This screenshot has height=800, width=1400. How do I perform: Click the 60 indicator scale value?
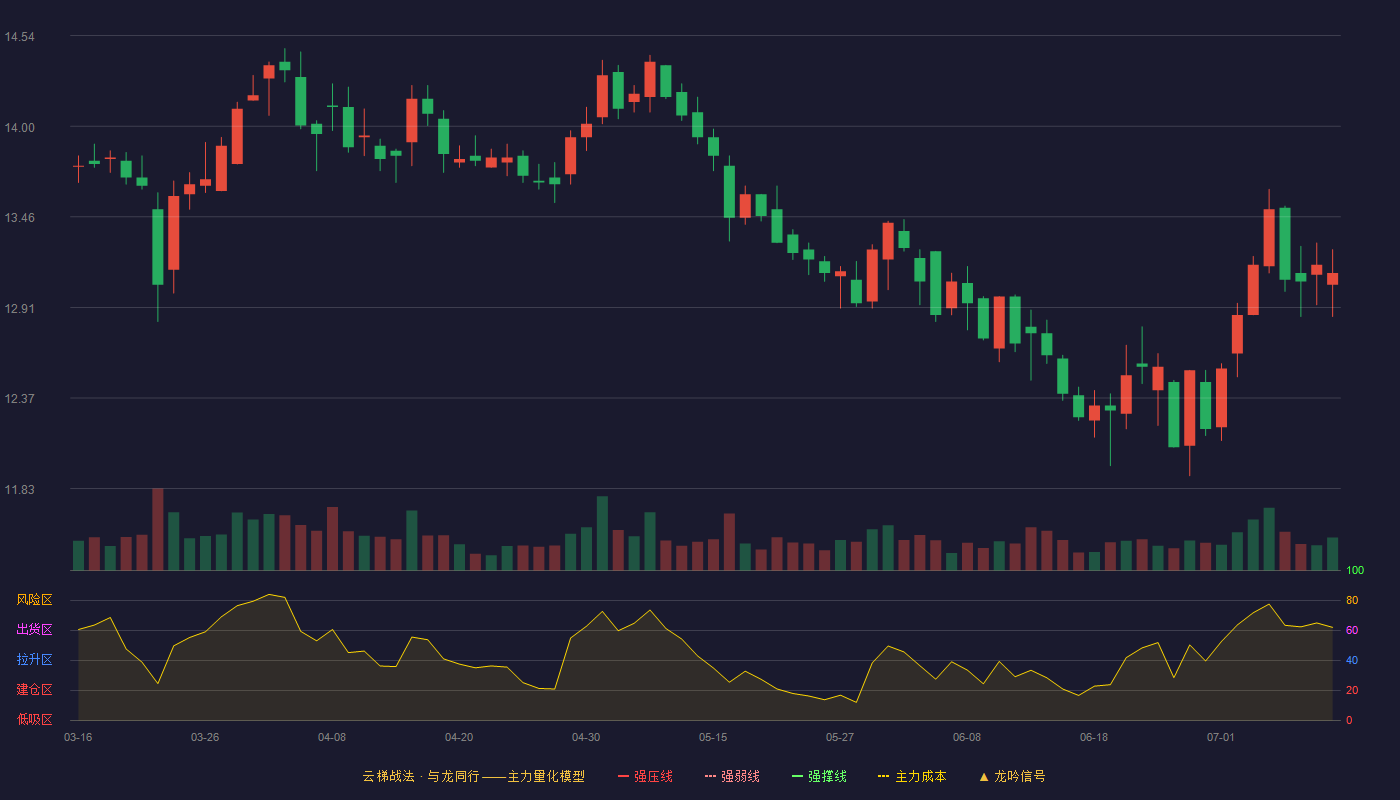pos(1352,630)
